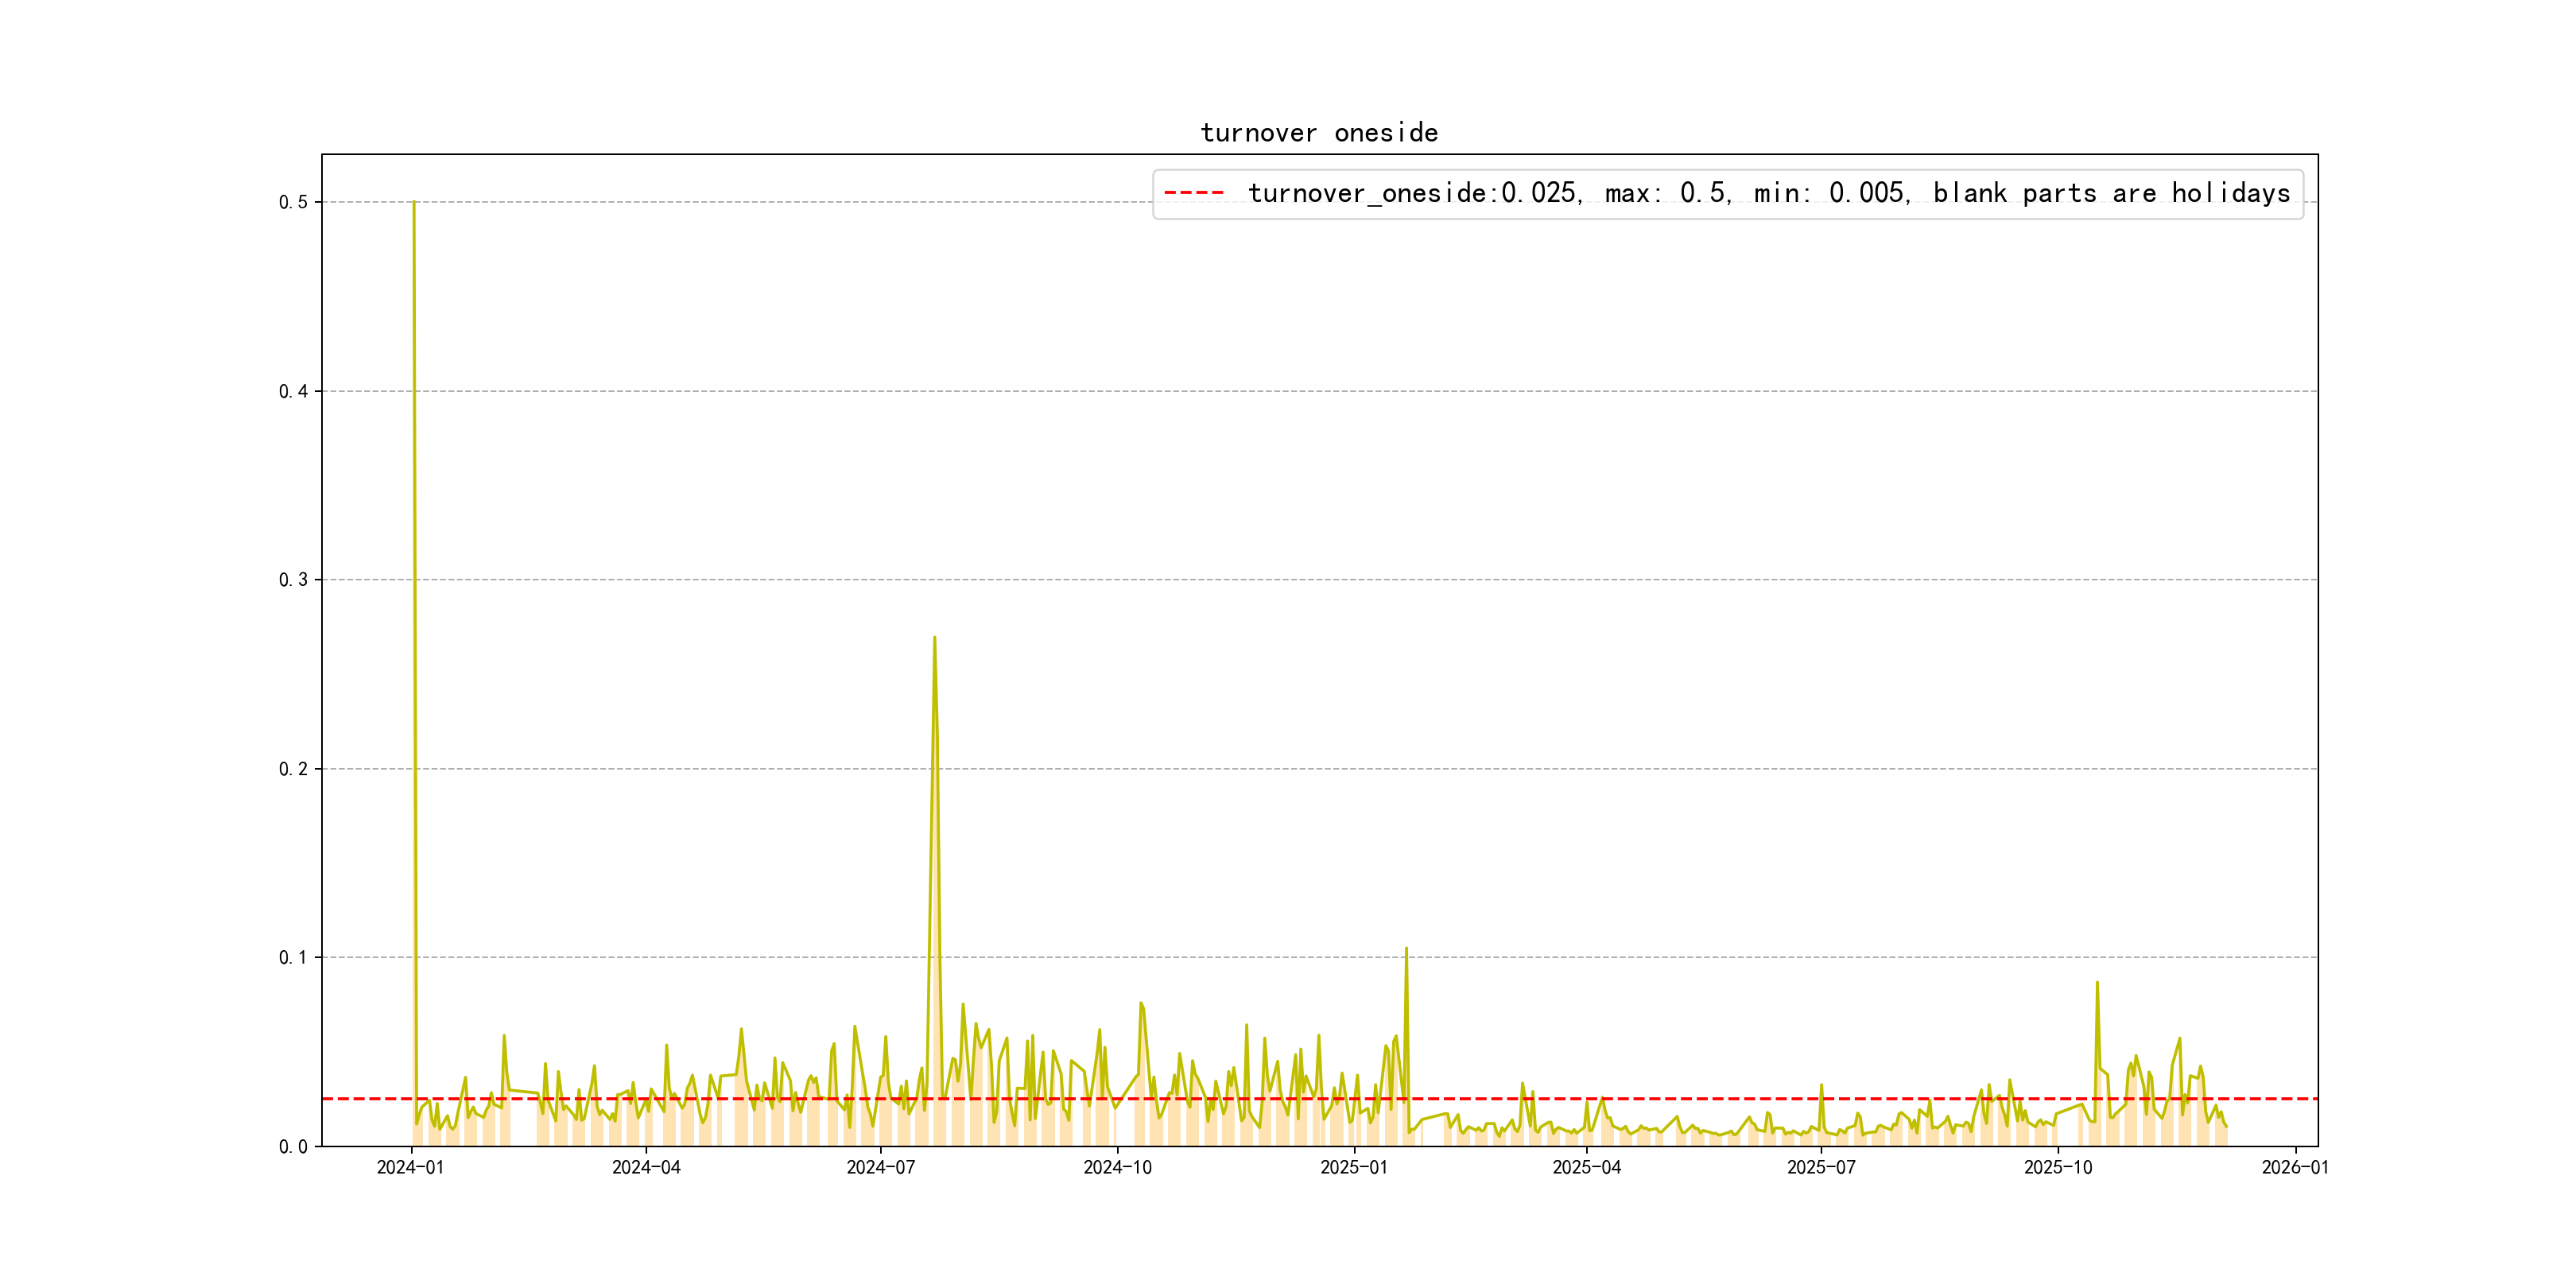Click the legend text 'turnover_oneside:0.025'
The image size is (2576, 1288).
pyautogui.click(x=1413, y=193)
